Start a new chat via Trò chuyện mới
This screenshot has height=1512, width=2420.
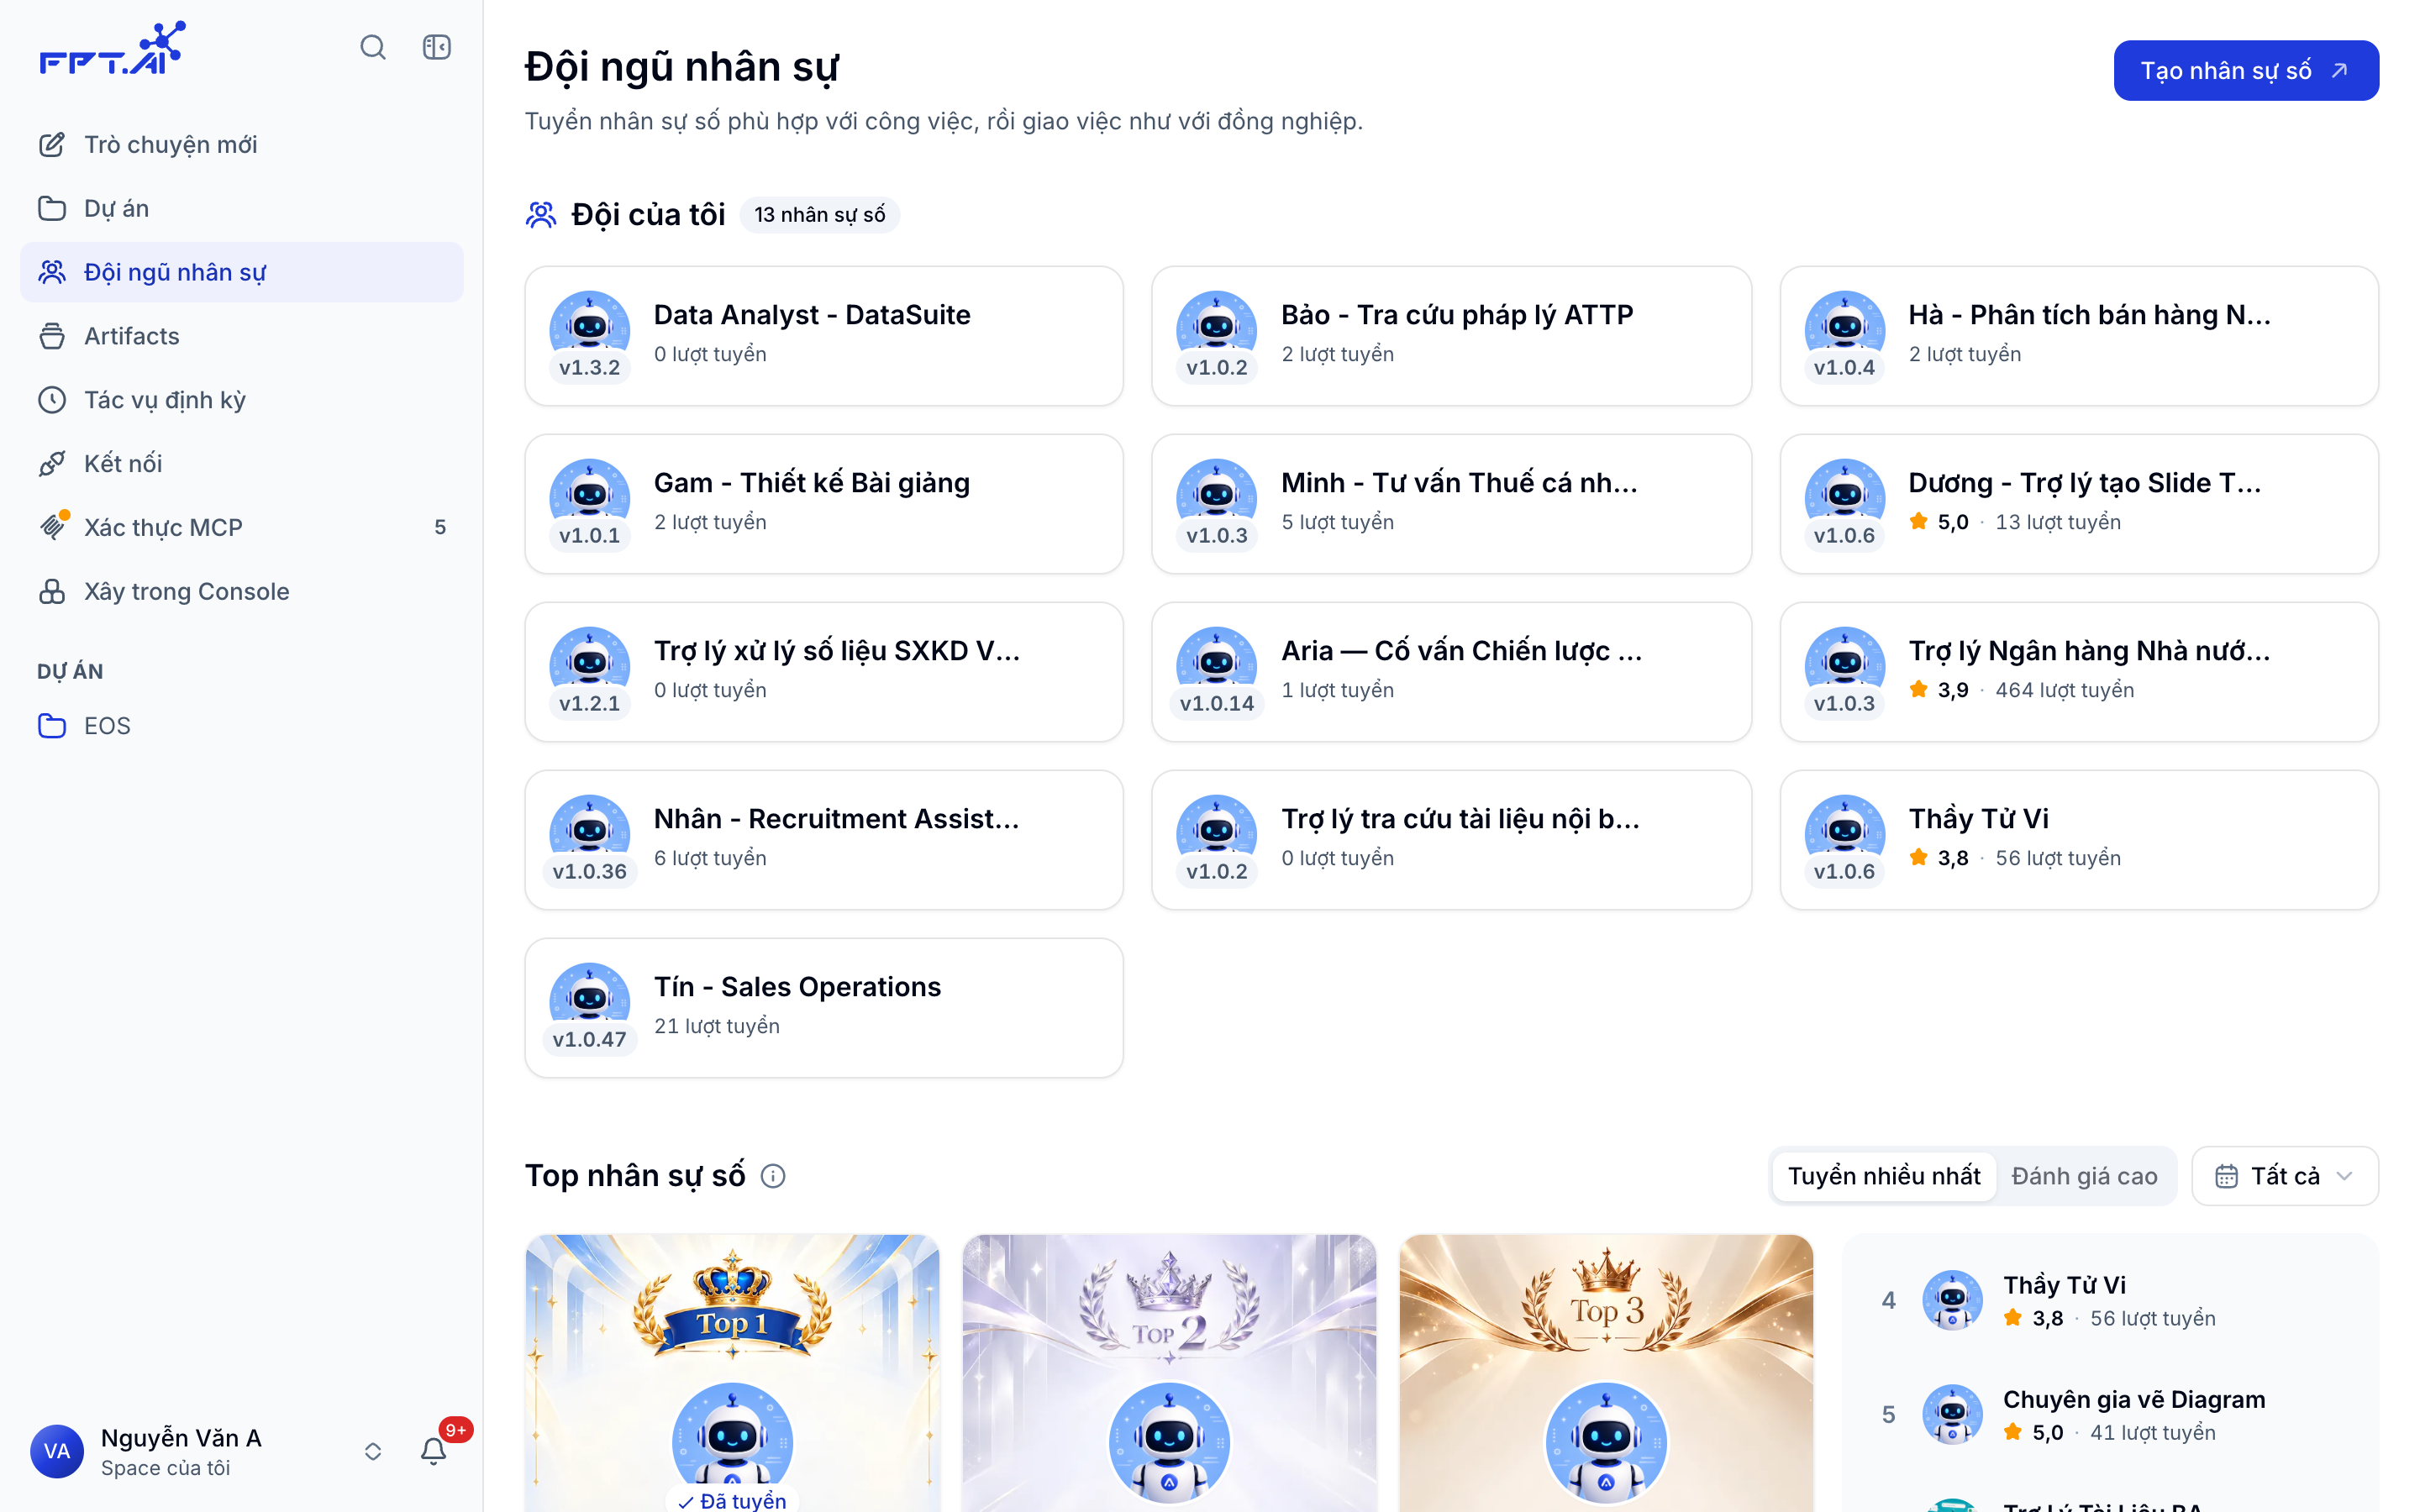pyautogui.click(x=242, y=144)
